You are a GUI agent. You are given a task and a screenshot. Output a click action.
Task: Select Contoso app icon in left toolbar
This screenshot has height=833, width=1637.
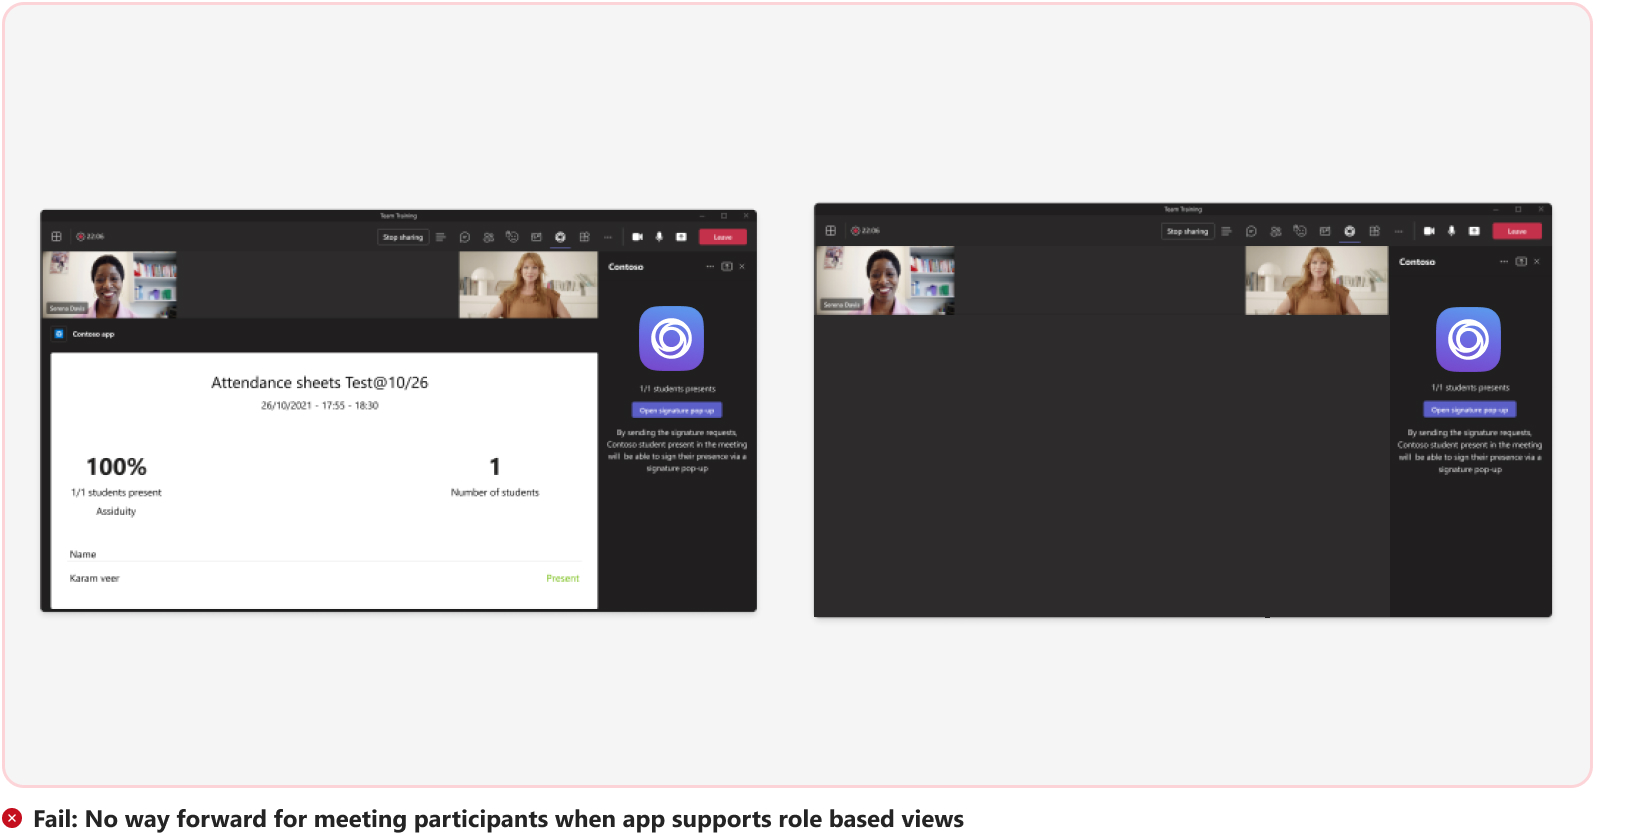pyautogui.click(x=560, y=237)
